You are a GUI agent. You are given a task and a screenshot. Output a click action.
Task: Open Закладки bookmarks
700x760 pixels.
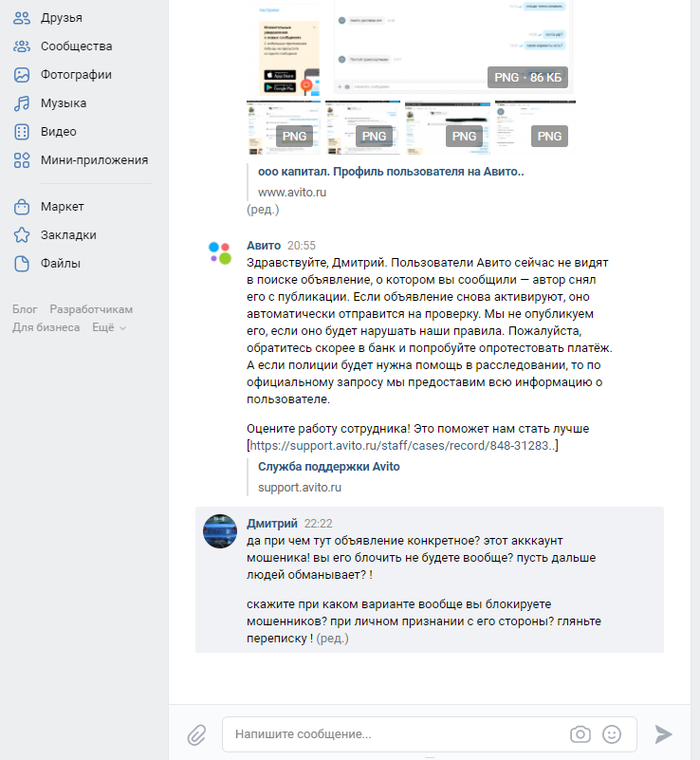pos(68,235)
